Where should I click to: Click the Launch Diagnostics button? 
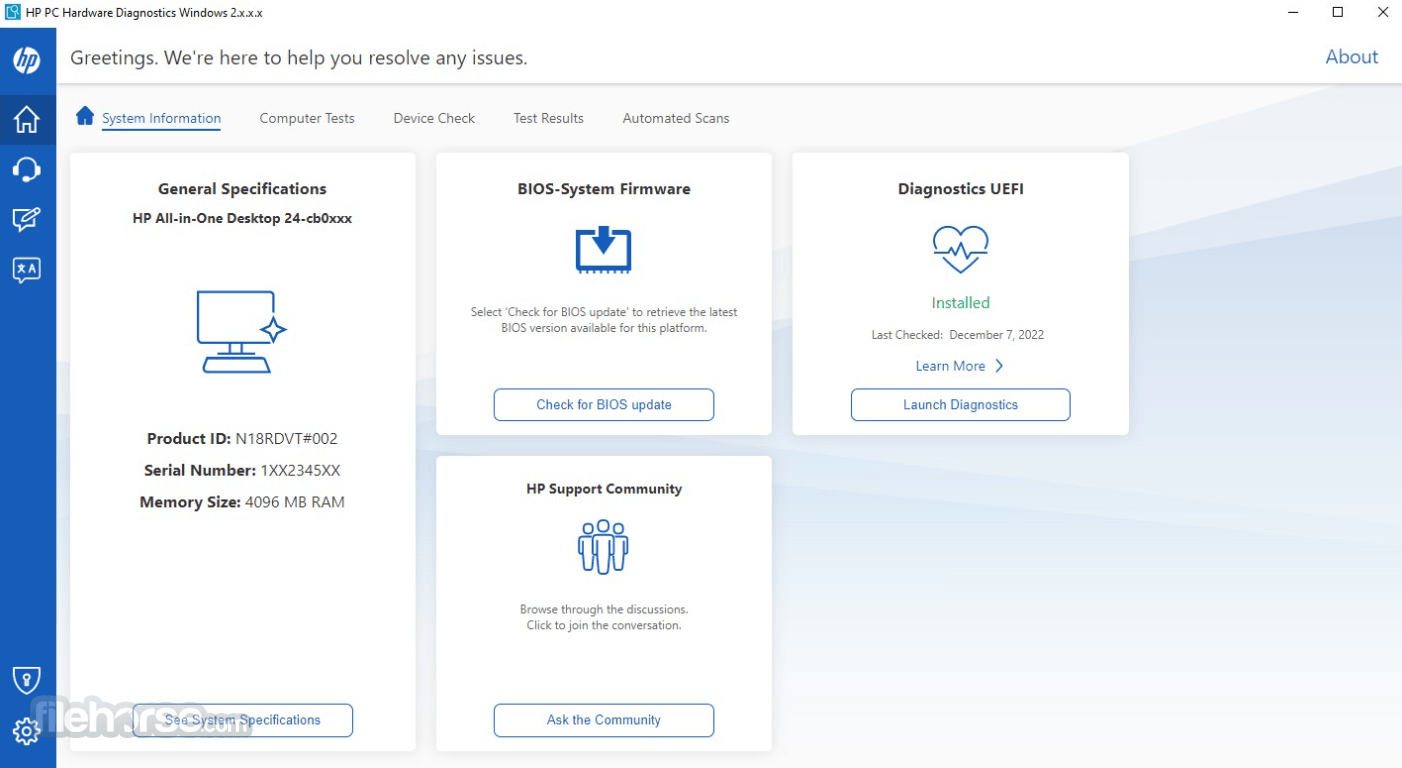tap(960, 405)
